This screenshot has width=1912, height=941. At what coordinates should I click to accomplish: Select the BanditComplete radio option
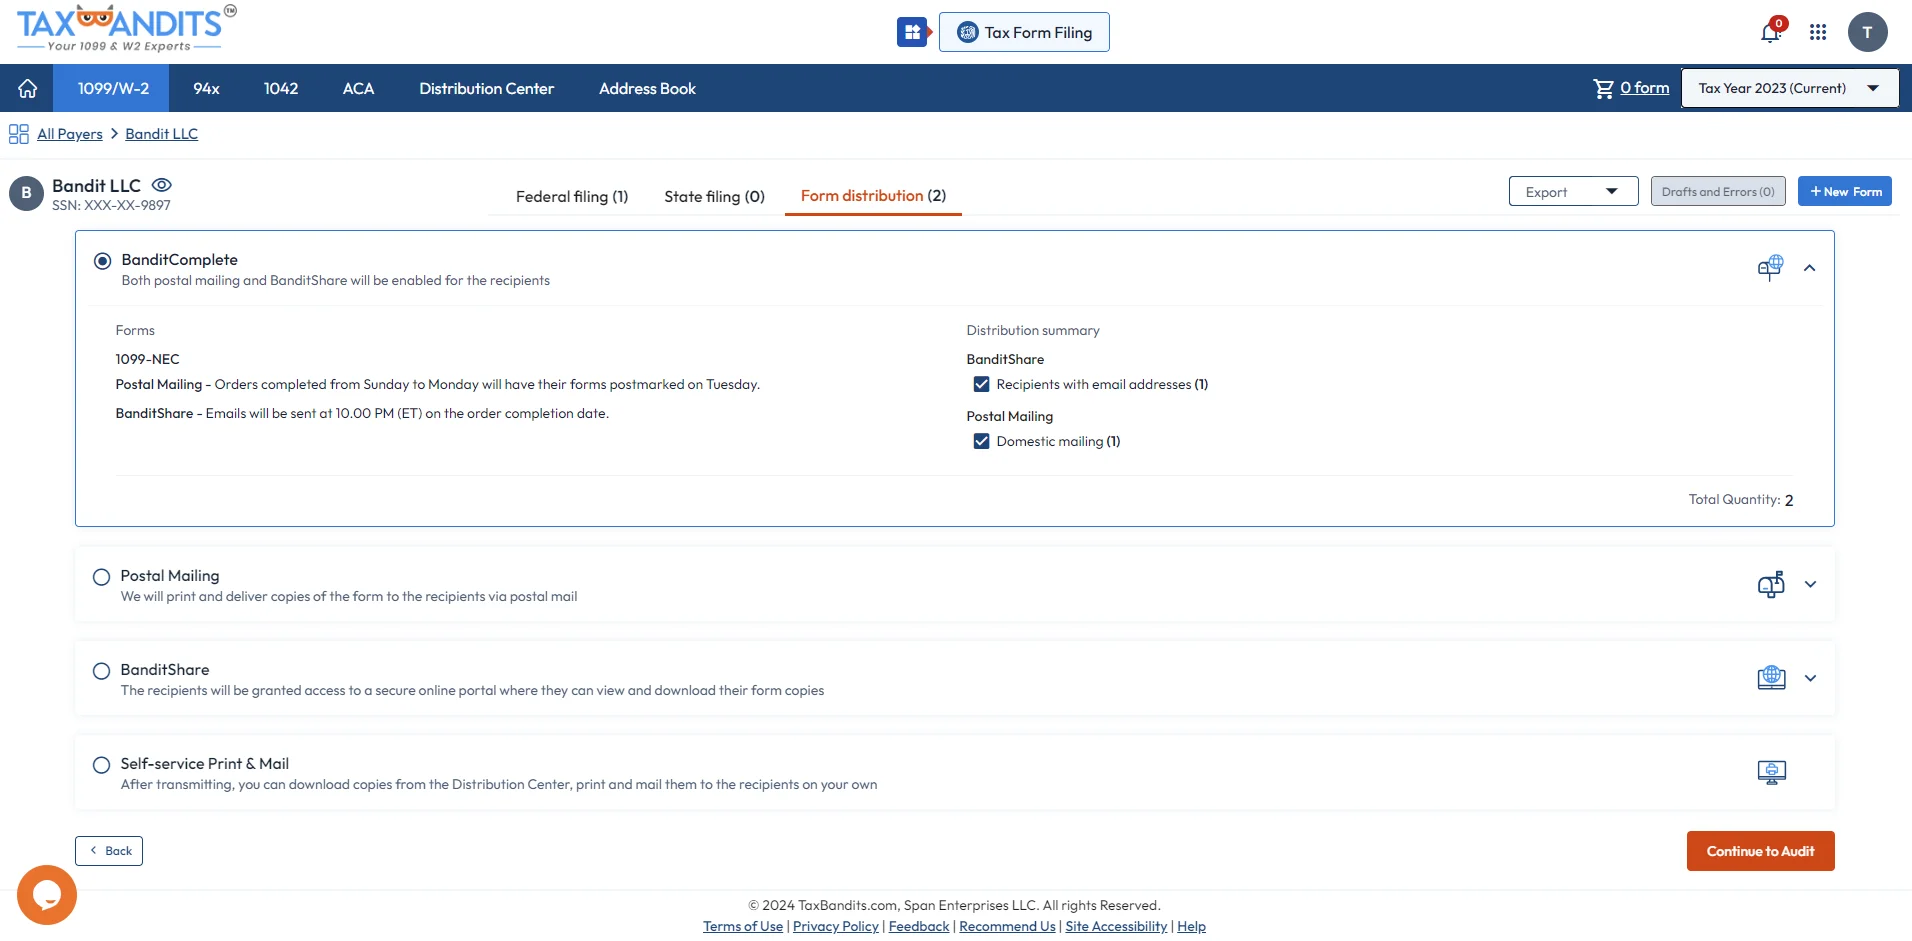tap(102, 261)
